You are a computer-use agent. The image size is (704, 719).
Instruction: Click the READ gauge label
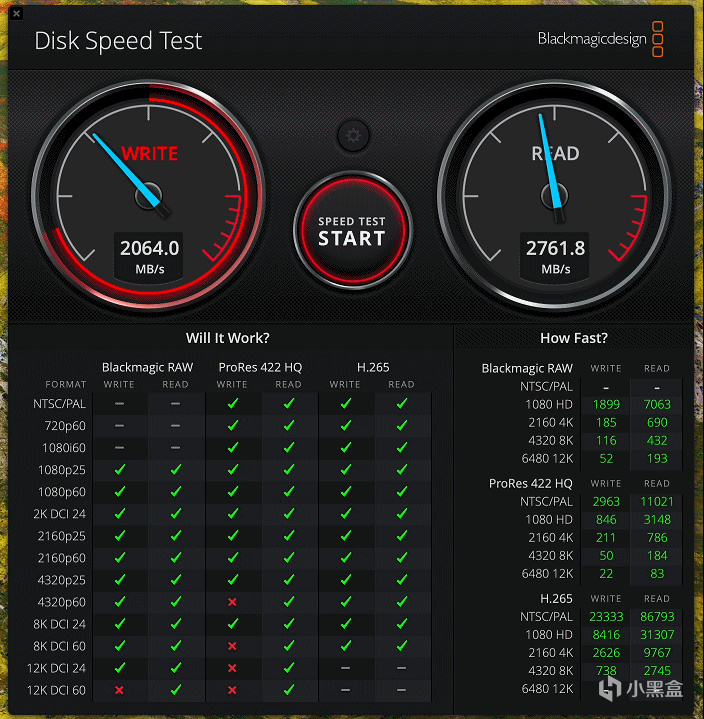coord(555,154)
